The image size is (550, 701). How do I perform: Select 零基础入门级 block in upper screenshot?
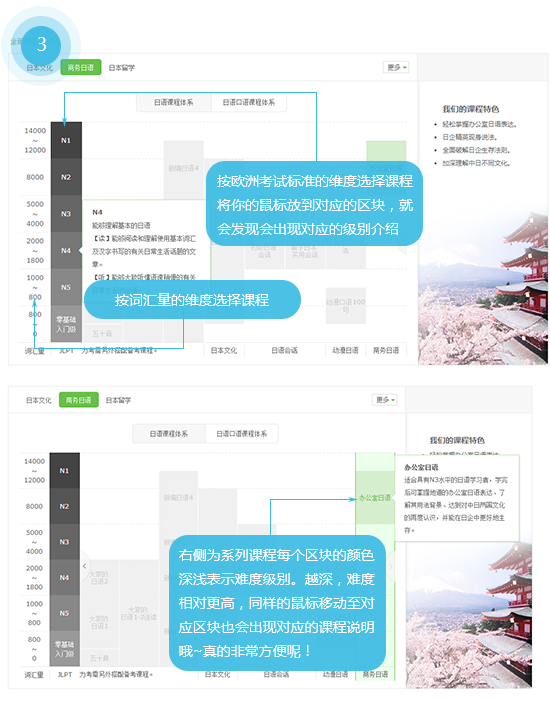click(x=66, y=324)
